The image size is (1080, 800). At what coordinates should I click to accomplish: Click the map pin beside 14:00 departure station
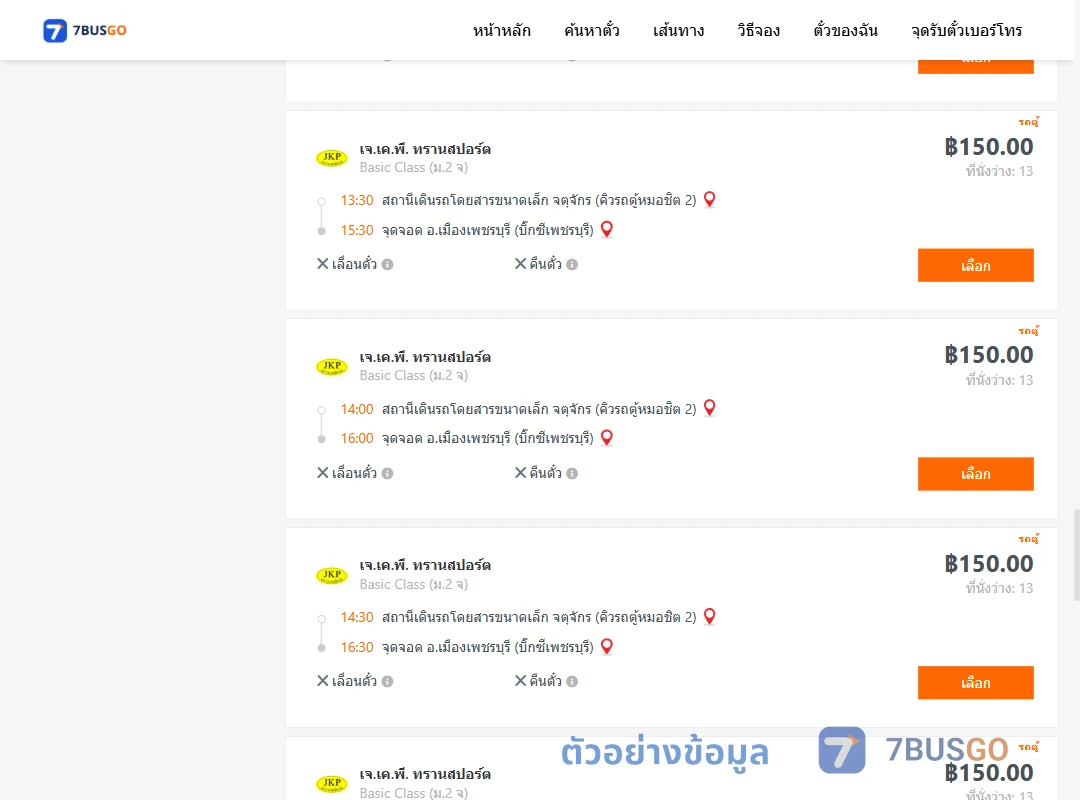709,408
